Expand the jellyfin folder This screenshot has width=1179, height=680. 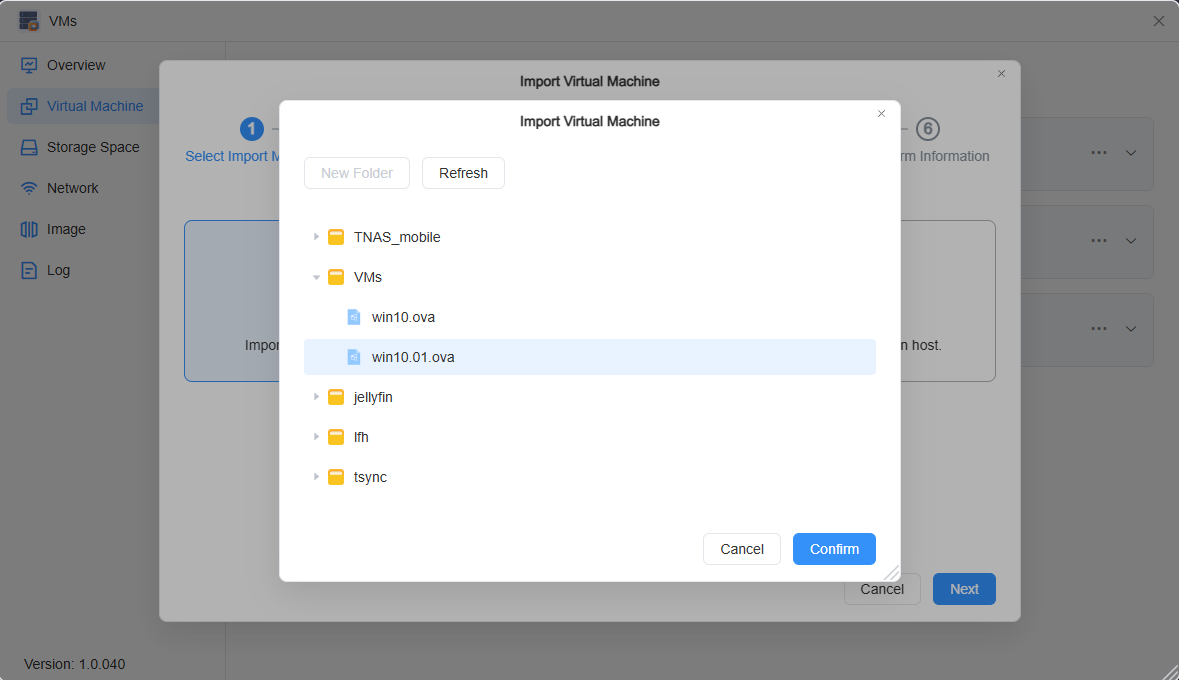(x=317, y=397)
